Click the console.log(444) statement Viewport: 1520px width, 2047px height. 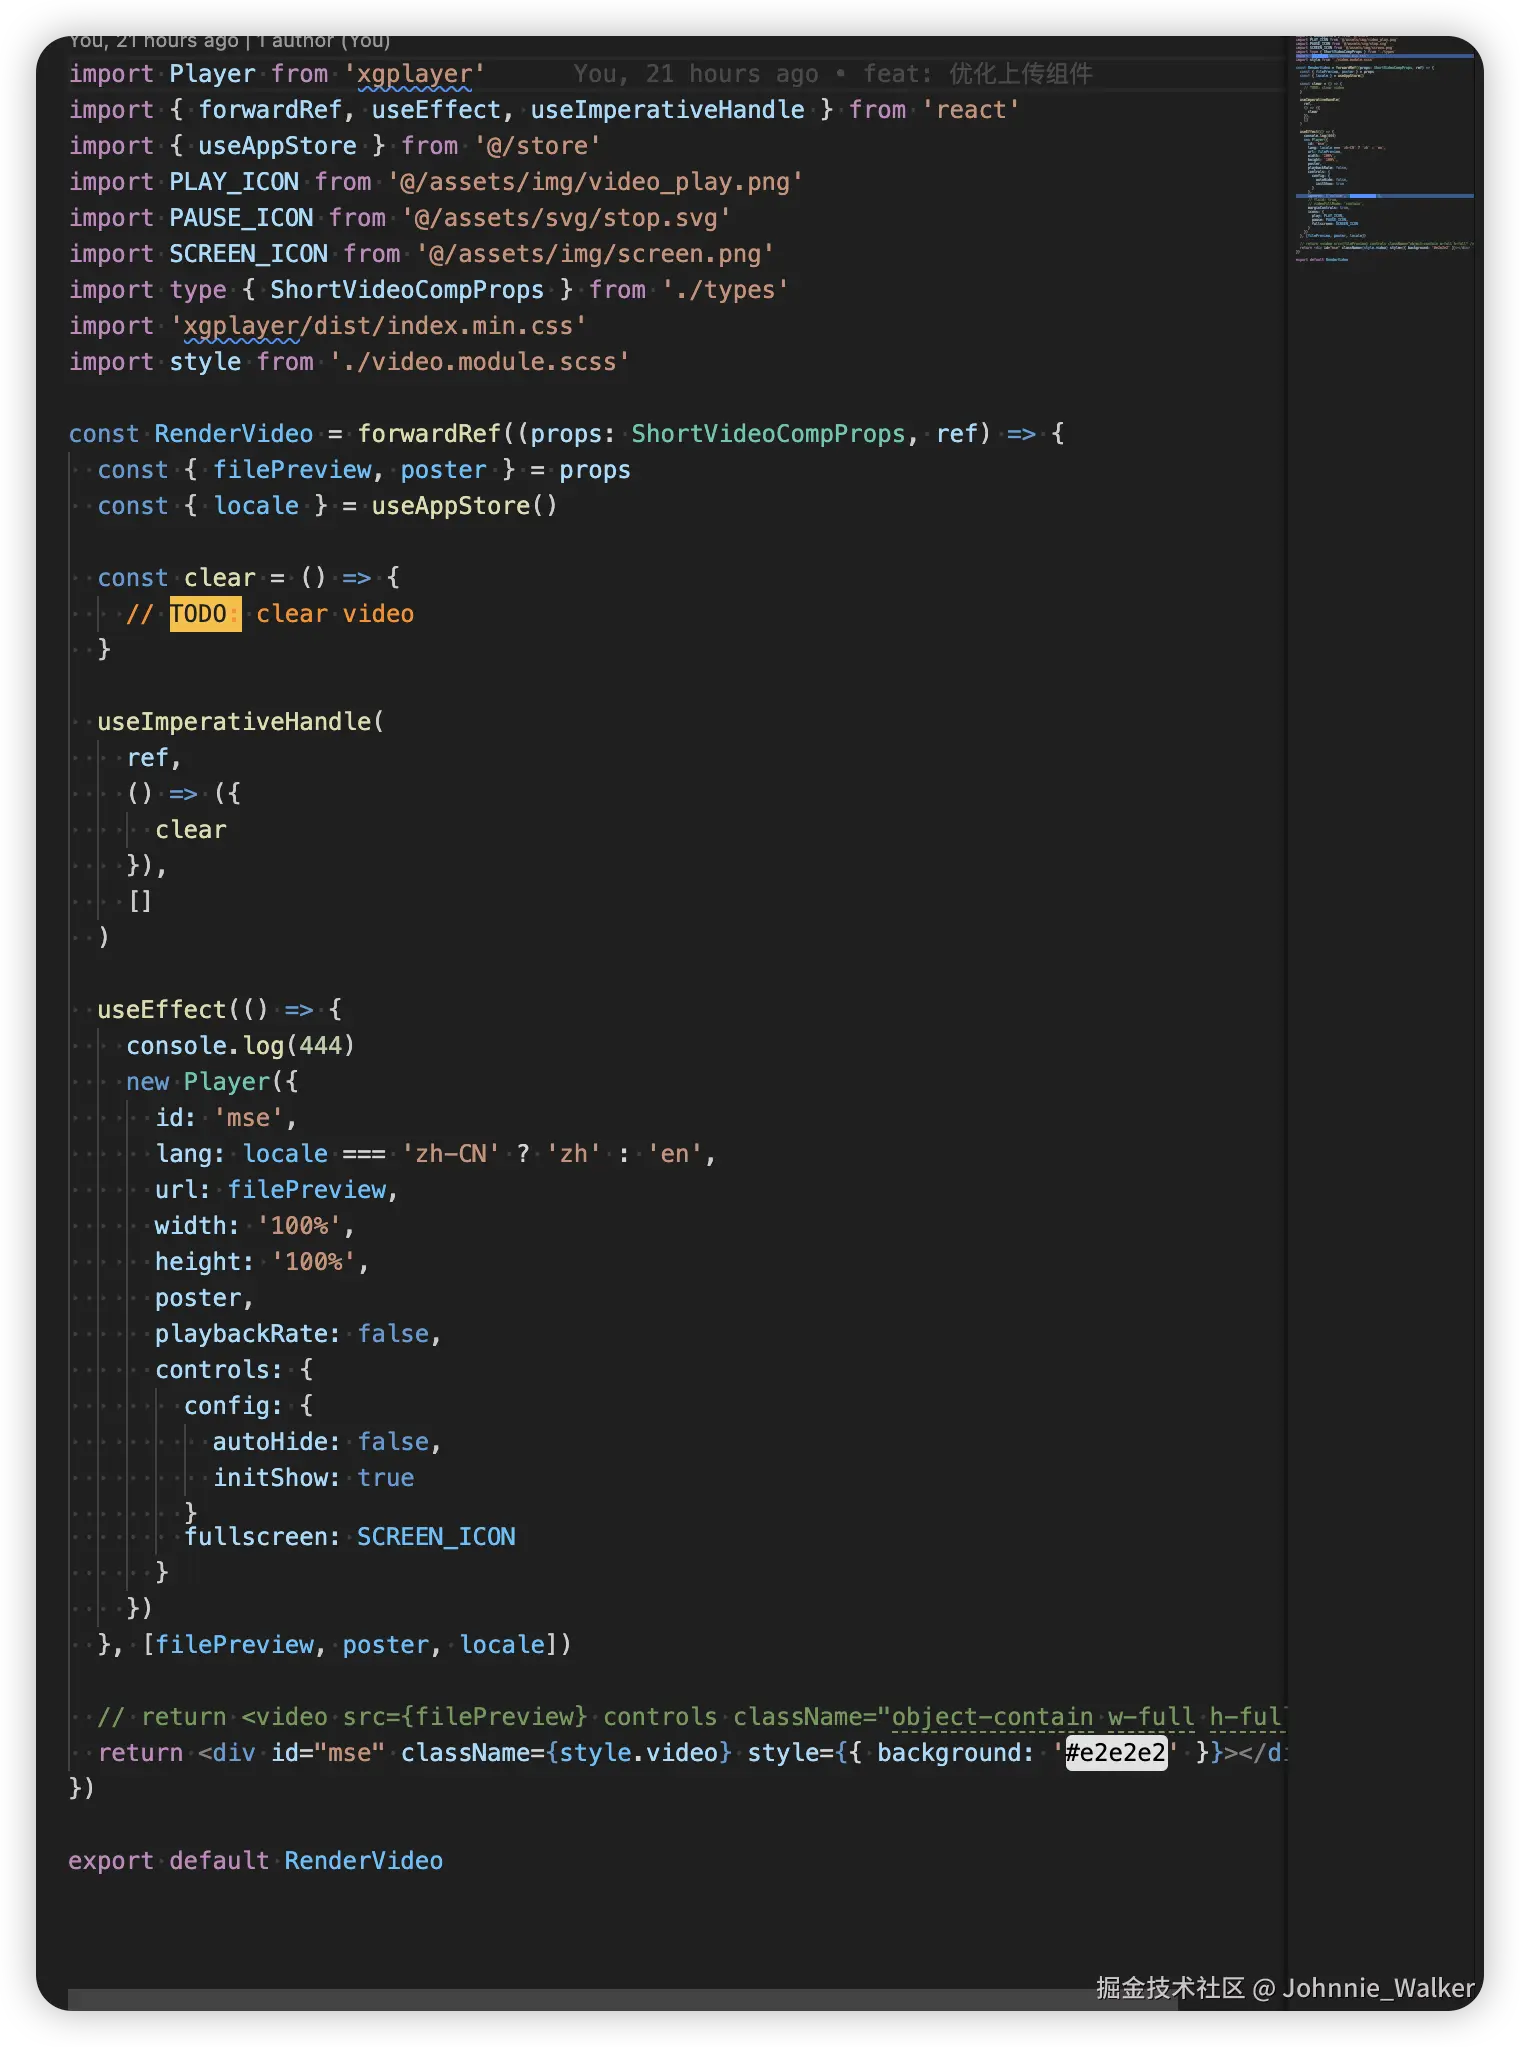[x=240, y=1046]
